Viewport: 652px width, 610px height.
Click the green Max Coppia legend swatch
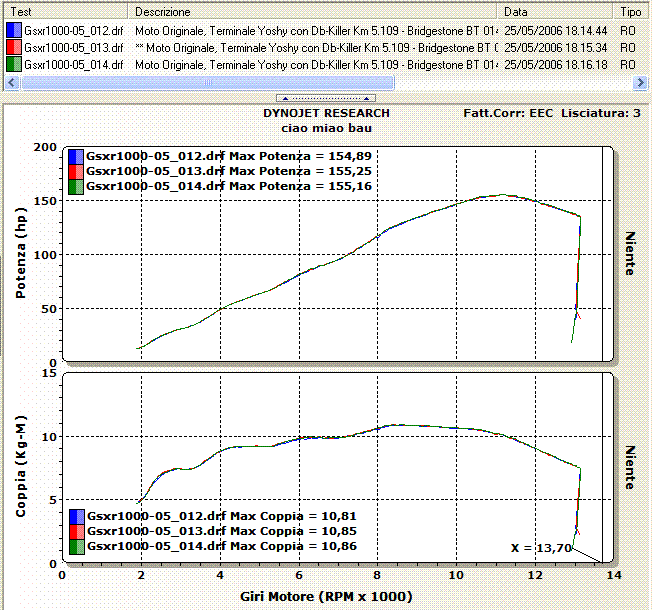(x=77, y=547)
